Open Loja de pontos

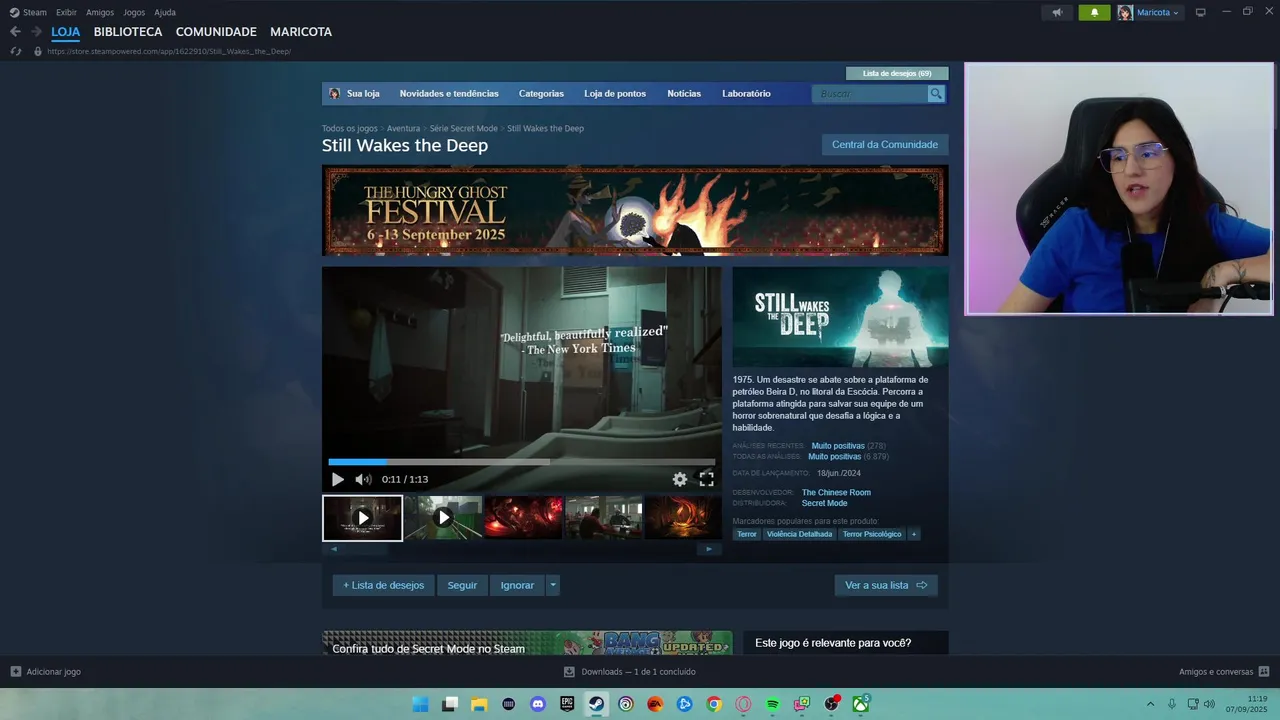pyautogui.click(x=615, y=94)
